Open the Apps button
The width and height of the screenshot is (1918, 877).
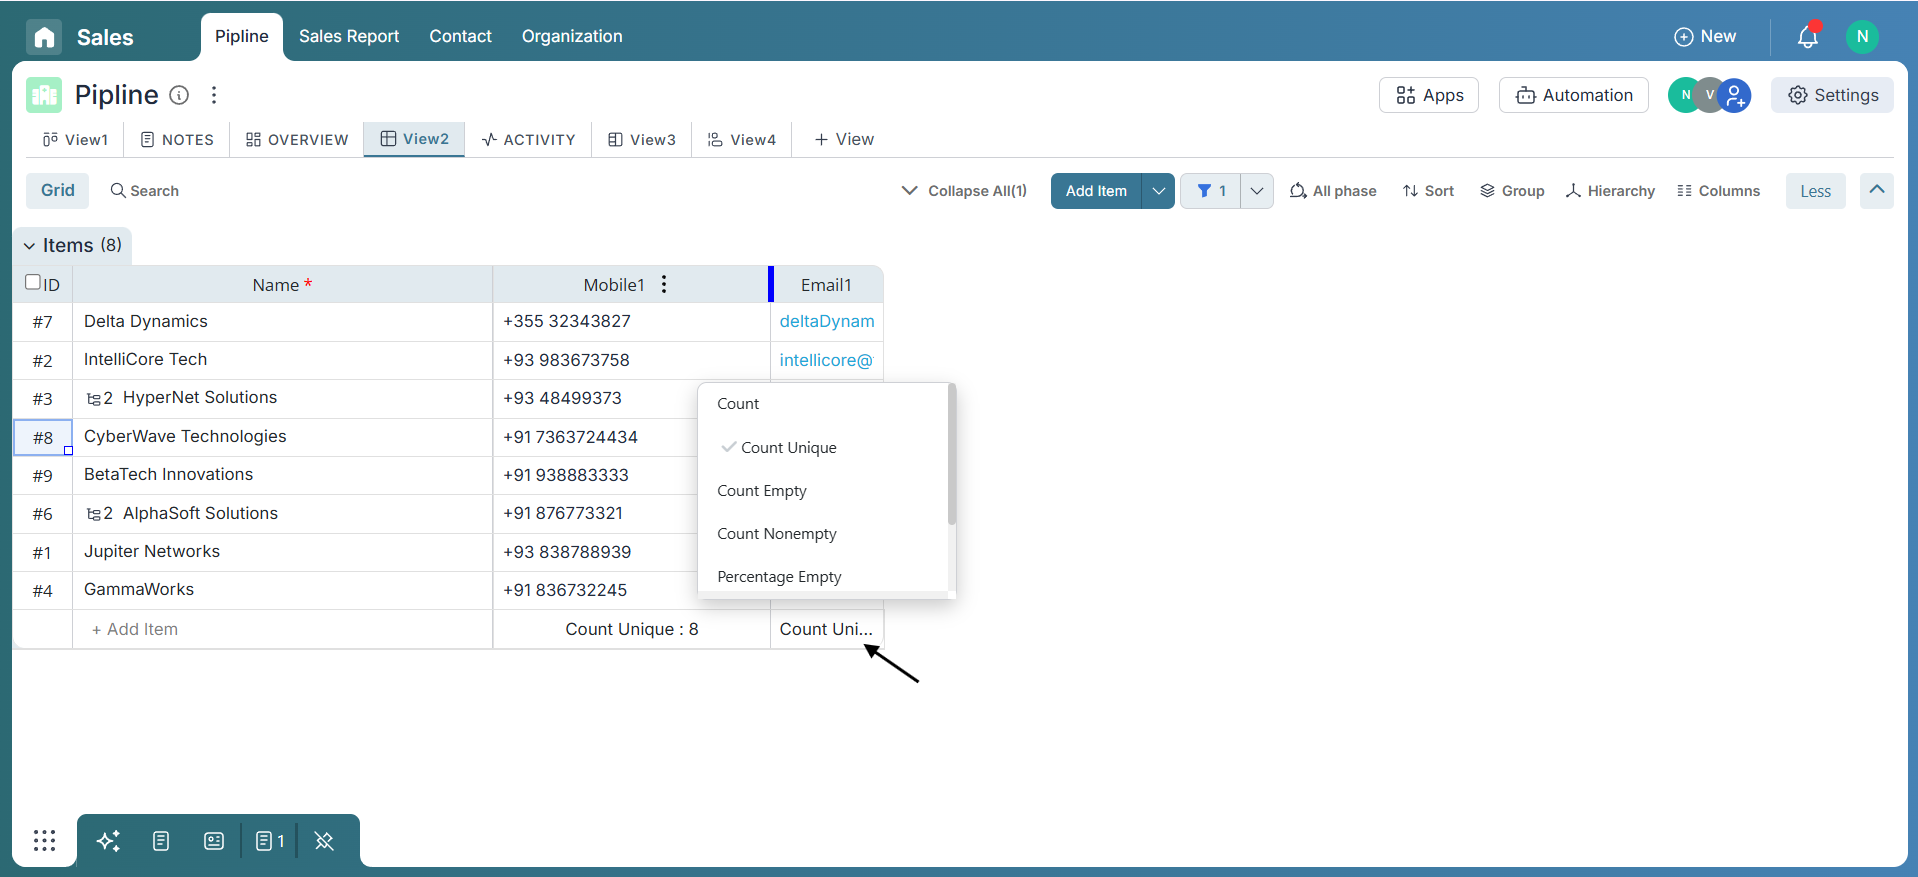1429,95
